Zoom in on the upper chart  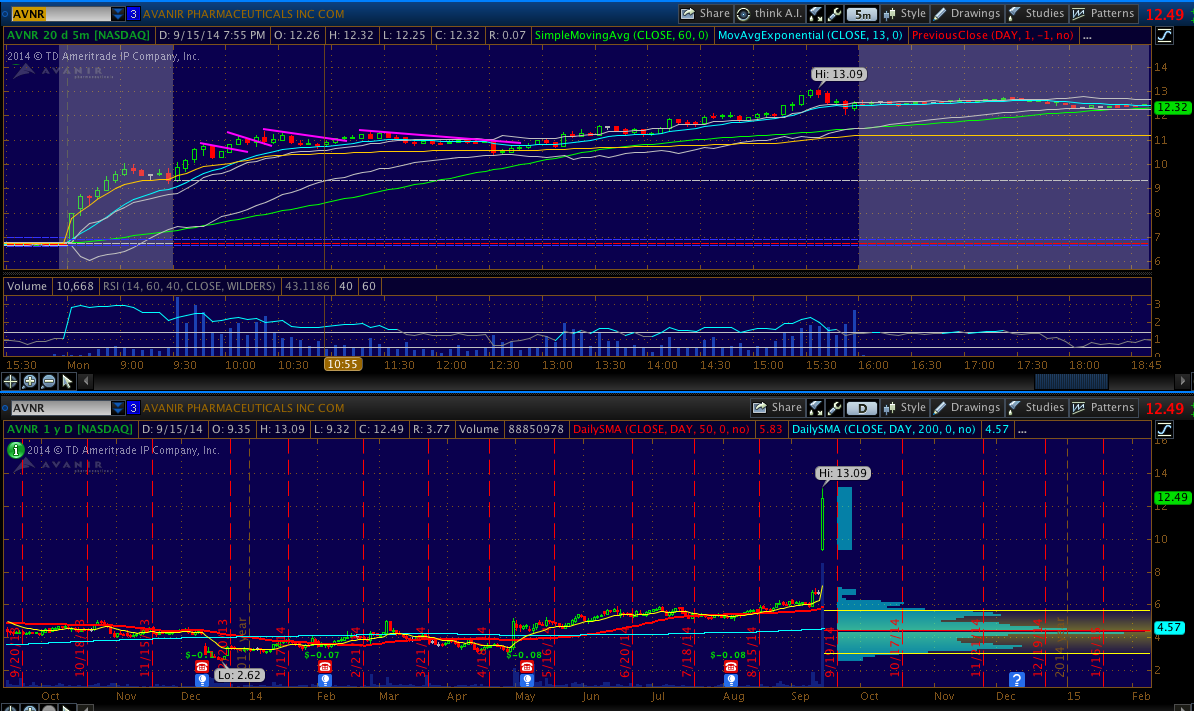point(30,381)
